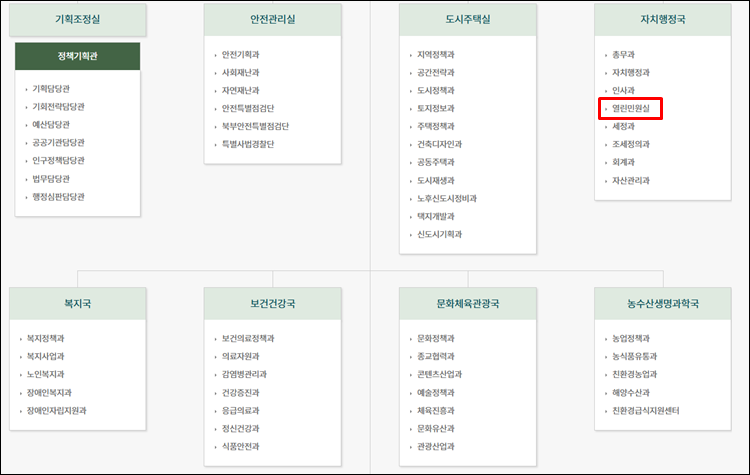Go to the 도시정책과 page

click(436, 90)
